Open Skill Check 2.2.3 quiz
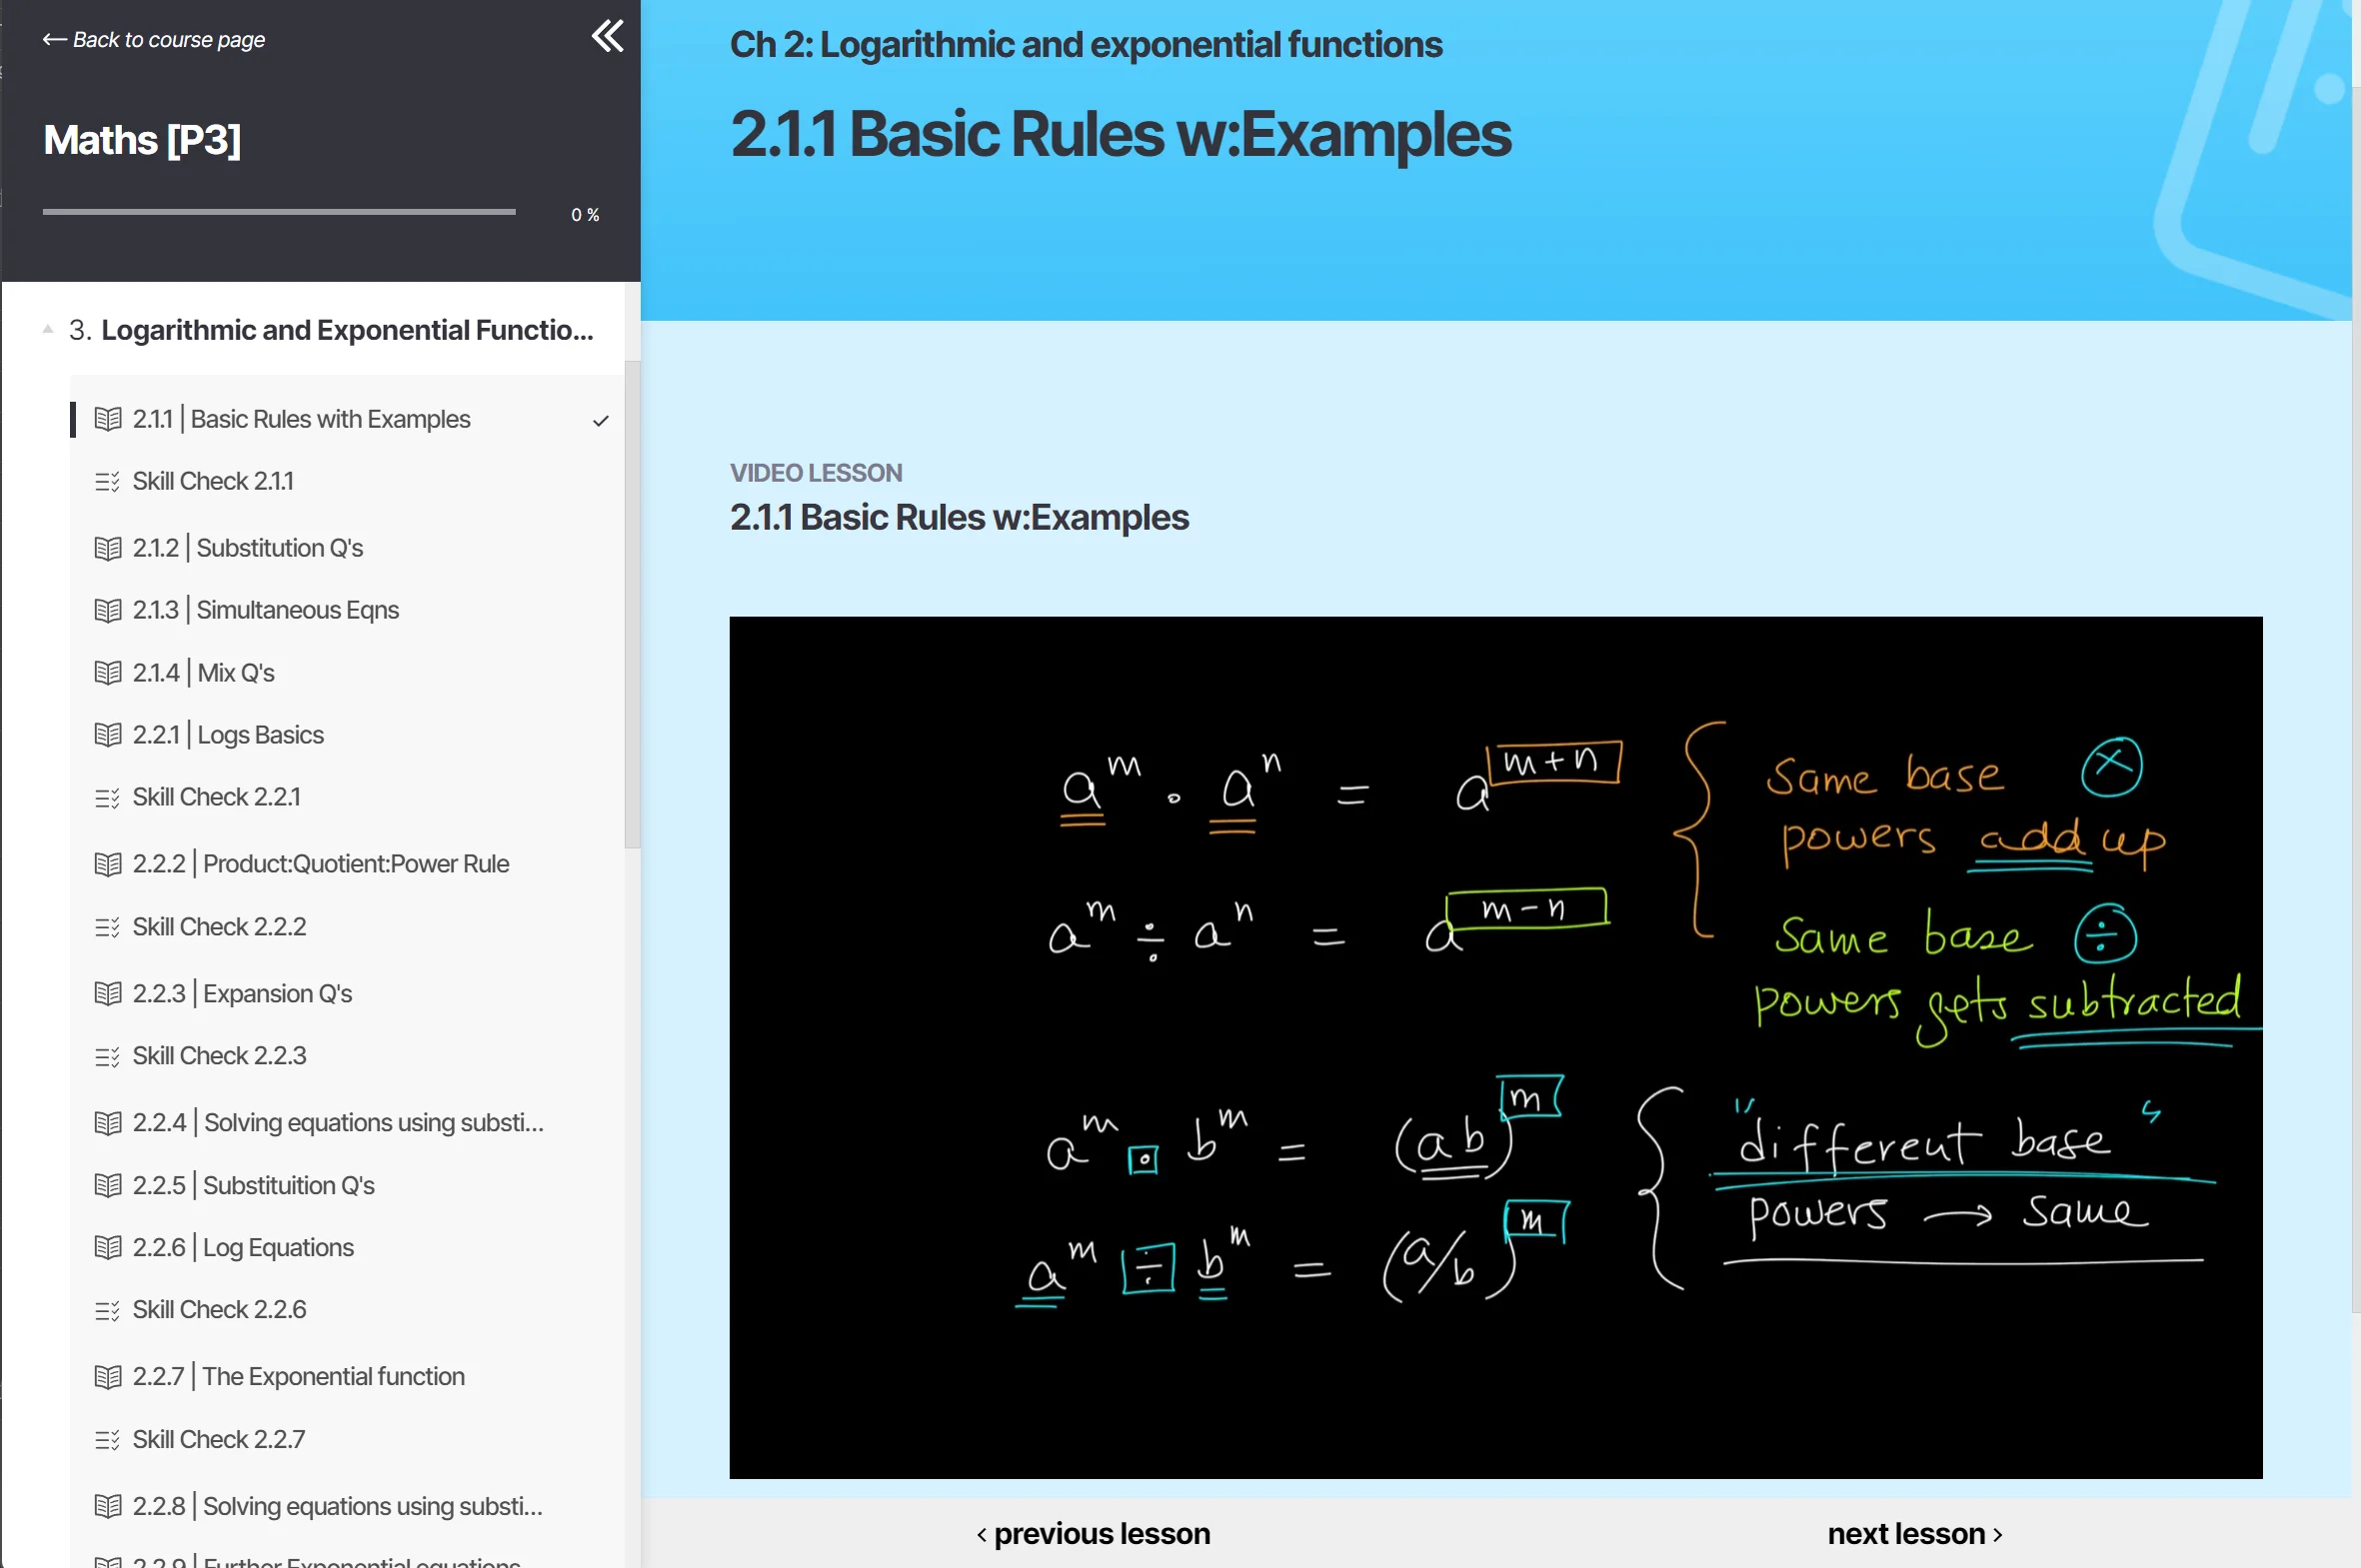Viewport: 2361px width, 1568px height. tap(219, 1056)
